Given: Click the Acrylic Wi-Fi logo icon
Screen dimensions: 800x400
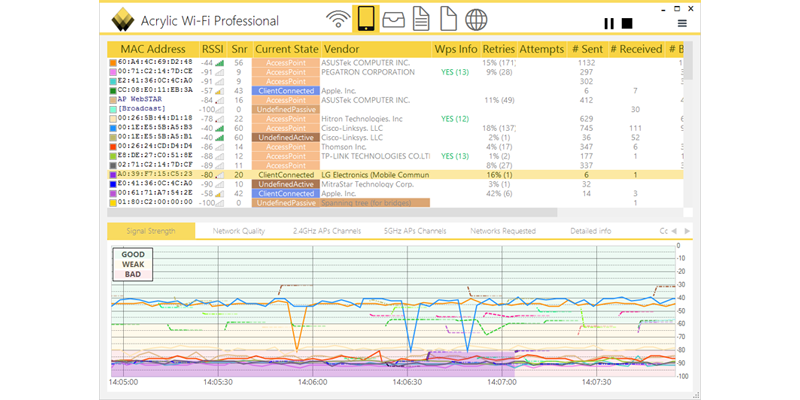Looking at the screenshot, I should pyautogui.click(x=124, y=20).
